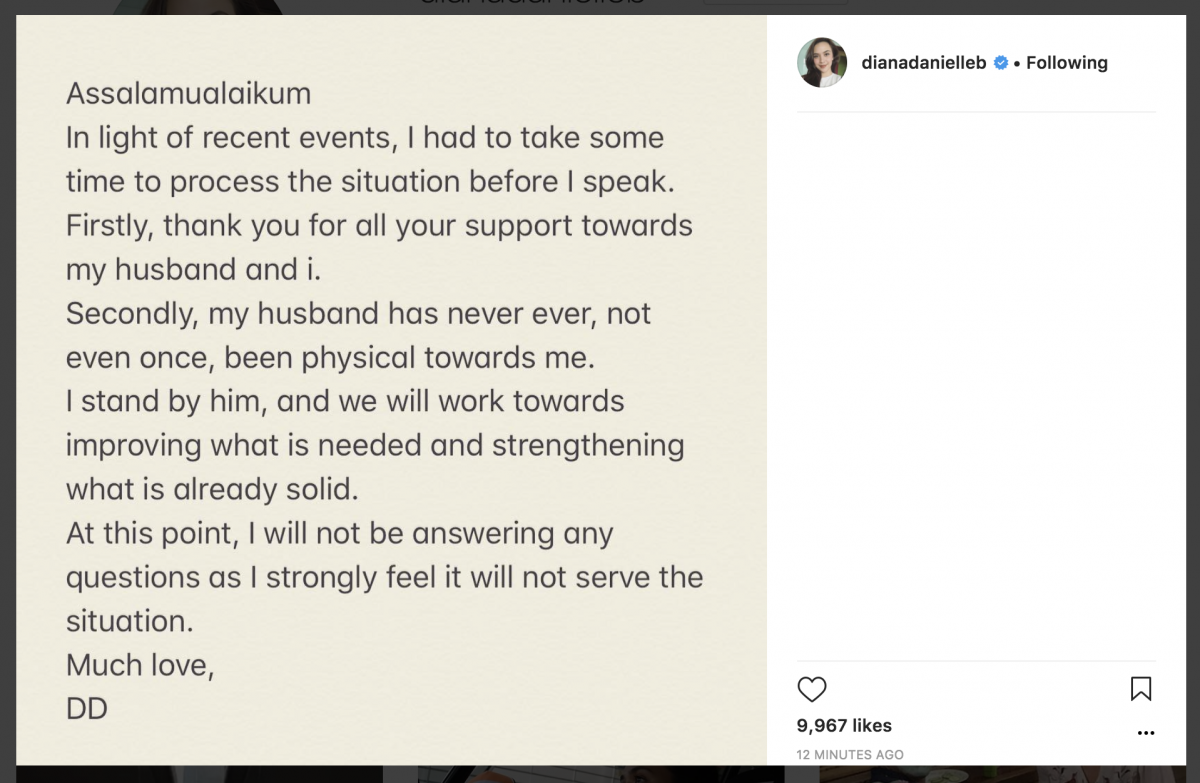Select the middle dimmed thumbnail below post
The height and width of the screenshot is (783, 1200).
coord(600,774)
